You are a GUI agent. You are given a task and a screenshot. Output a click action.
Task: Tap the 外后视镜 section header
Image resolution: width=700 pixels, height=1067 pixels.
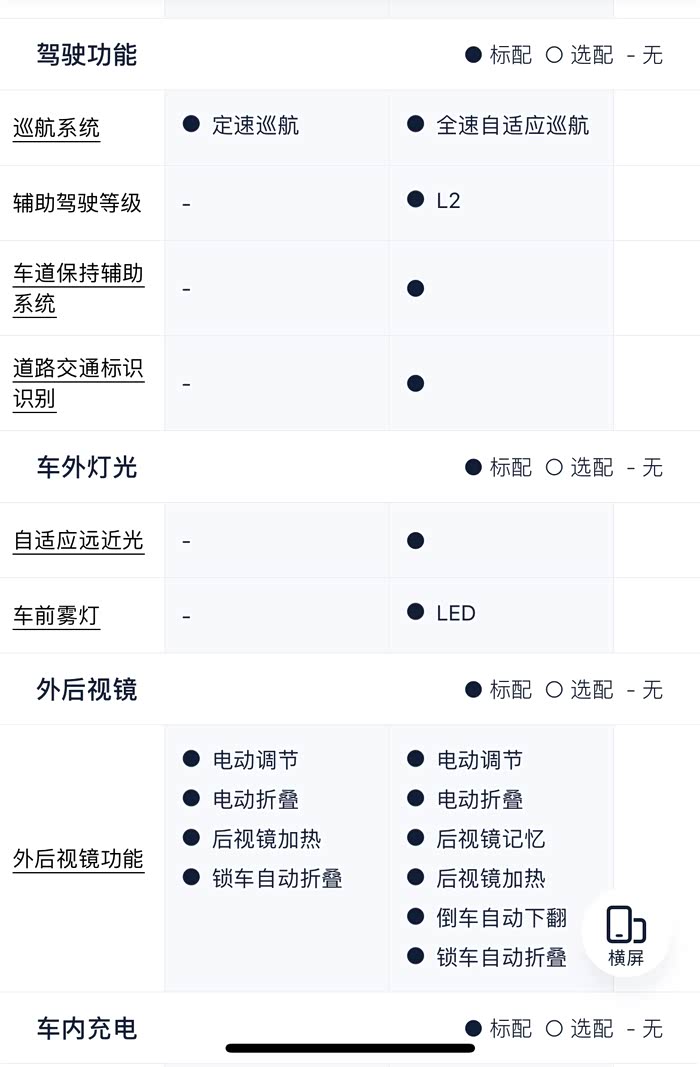[87, 690]
